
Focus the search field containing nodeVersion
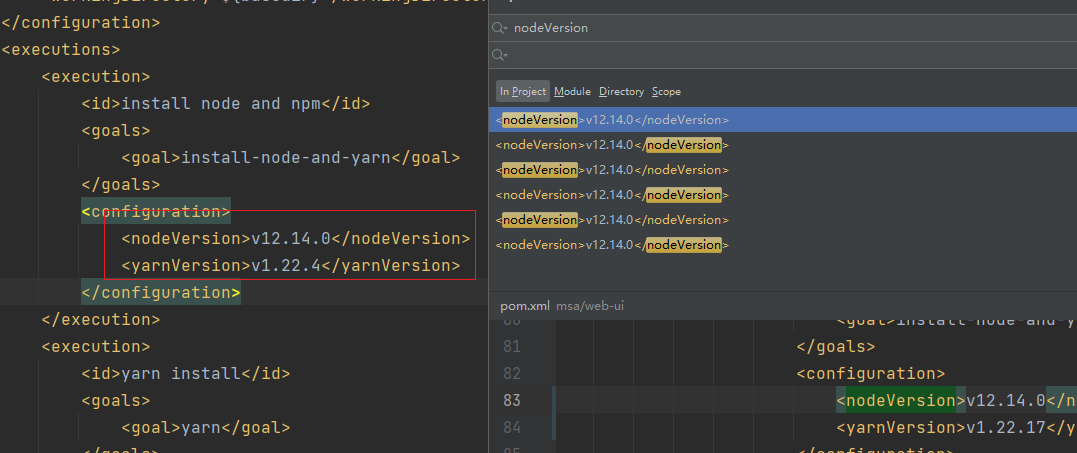783,28
